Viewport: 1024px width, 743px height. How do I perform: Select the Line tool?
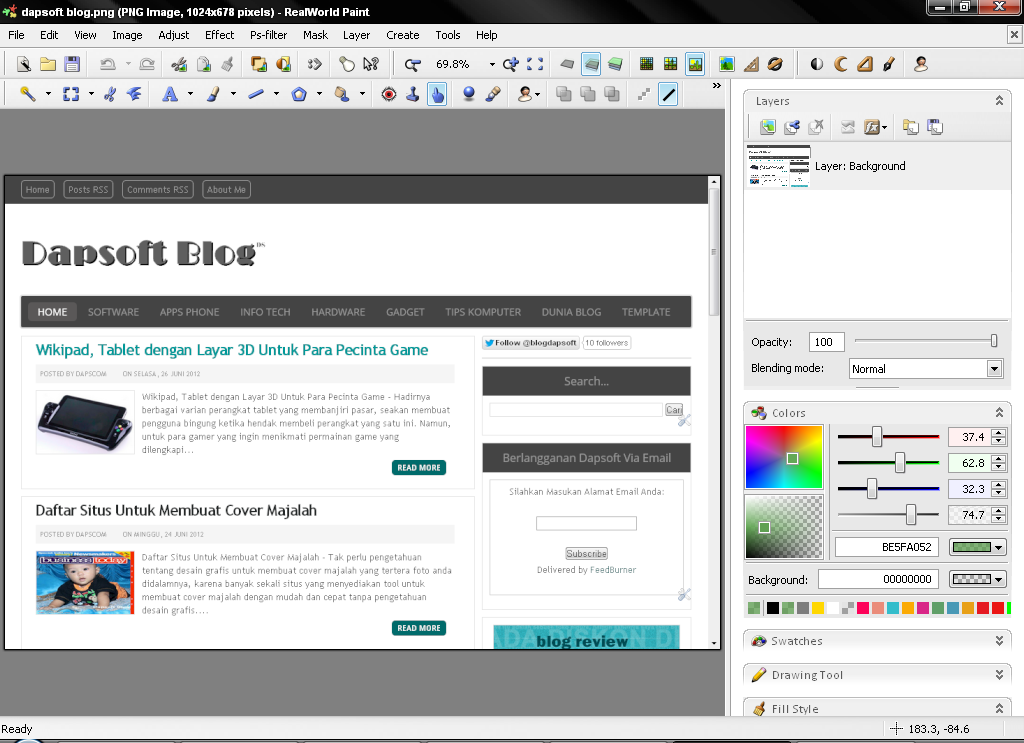pyautogui.click(x=256, y=94)
